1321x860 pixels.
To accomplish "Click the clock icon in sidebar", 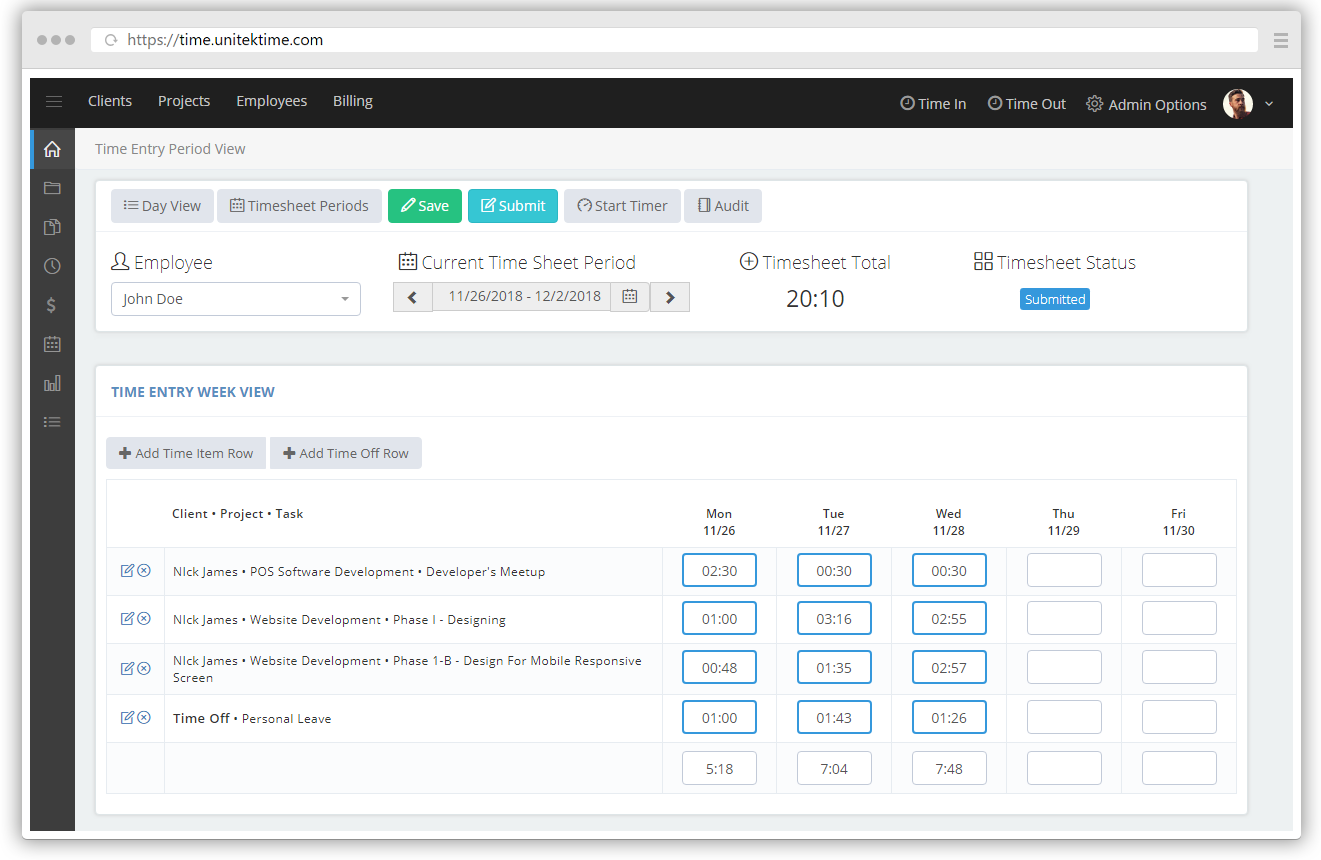I will pyautogui.click(x=52, y=266).
